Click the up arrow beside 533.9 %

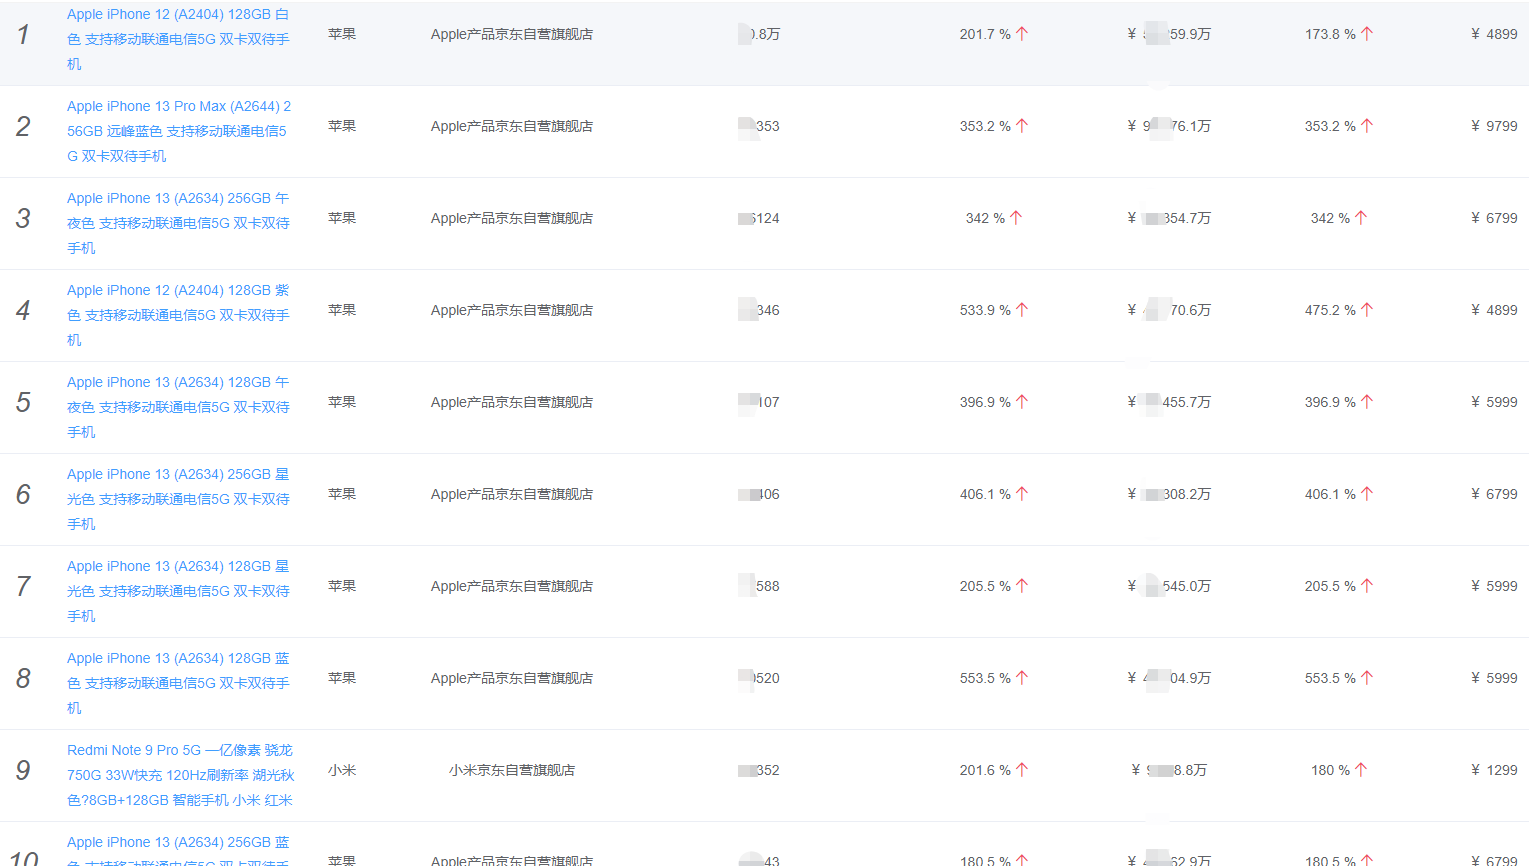[x=1022, y=310]
